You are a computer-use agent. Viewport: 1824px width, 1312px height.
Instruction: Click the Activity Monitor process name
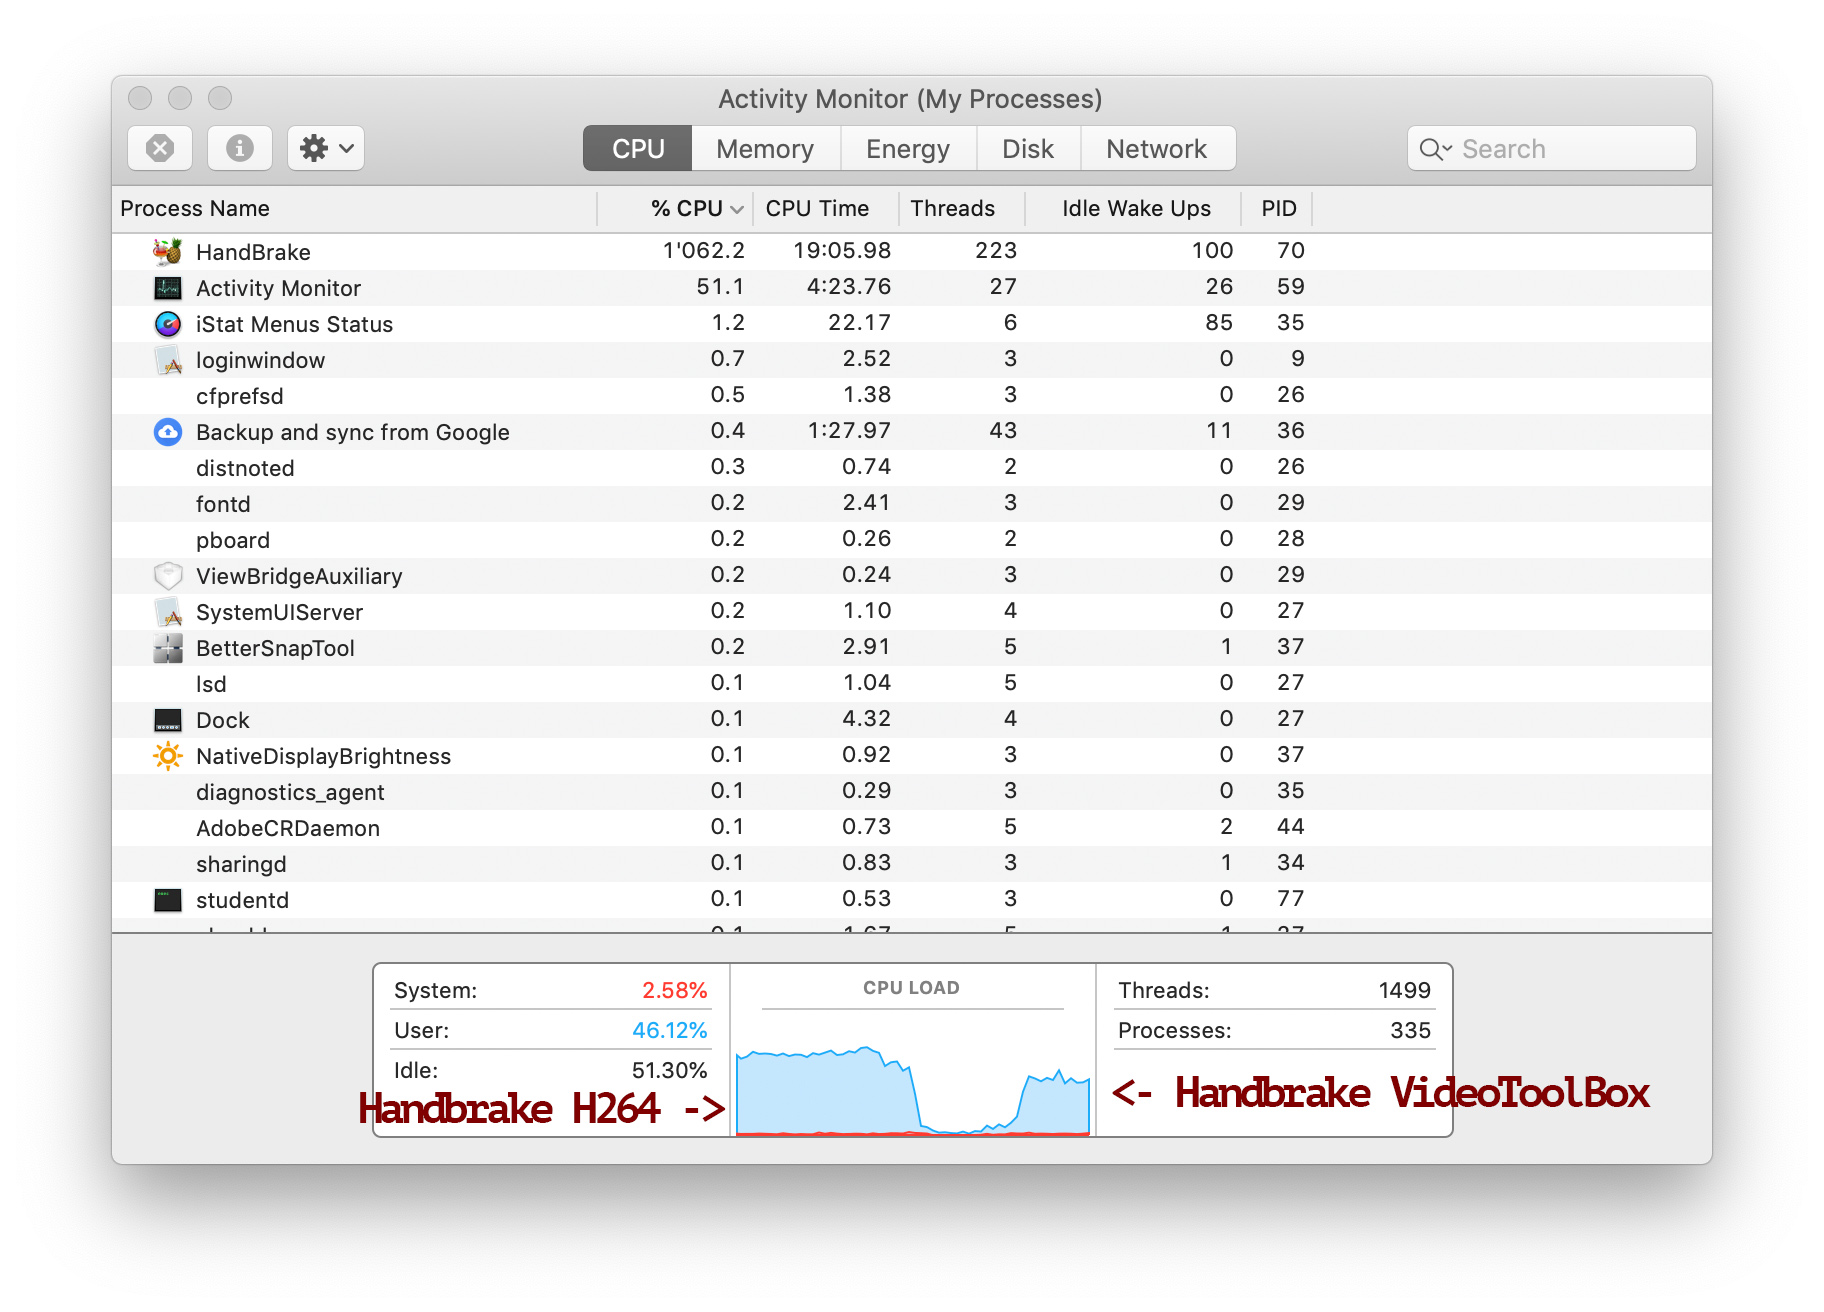tap(278, 288)
